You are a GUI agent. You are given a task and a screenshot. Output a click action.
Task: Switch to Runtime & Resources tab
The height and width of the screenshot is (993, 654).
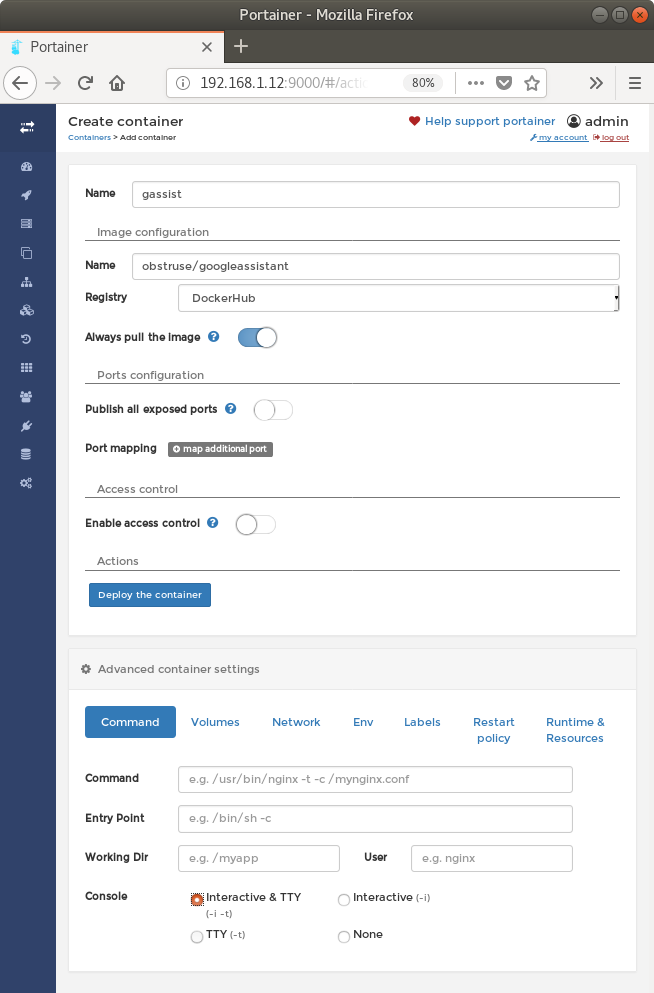coord(575,730)
